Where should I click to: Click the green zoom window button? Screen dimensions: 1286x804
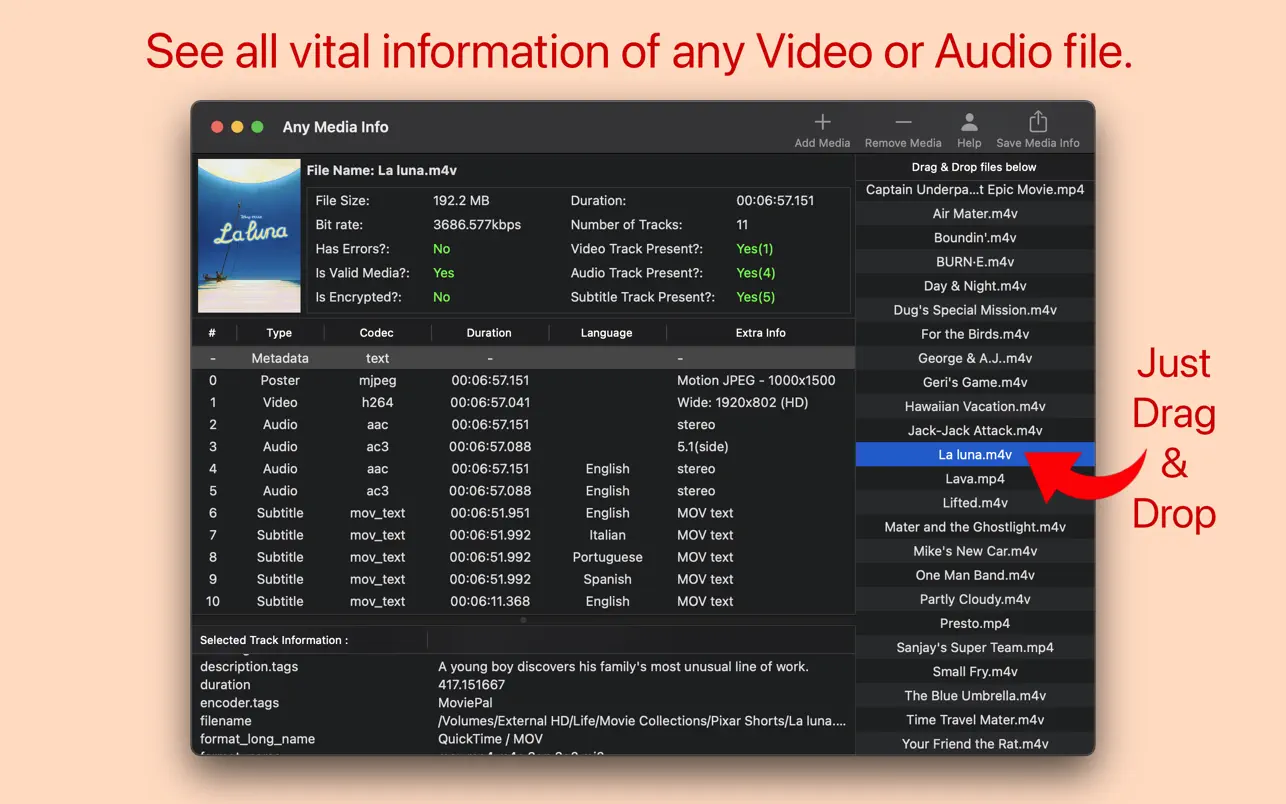click(257, 127)
